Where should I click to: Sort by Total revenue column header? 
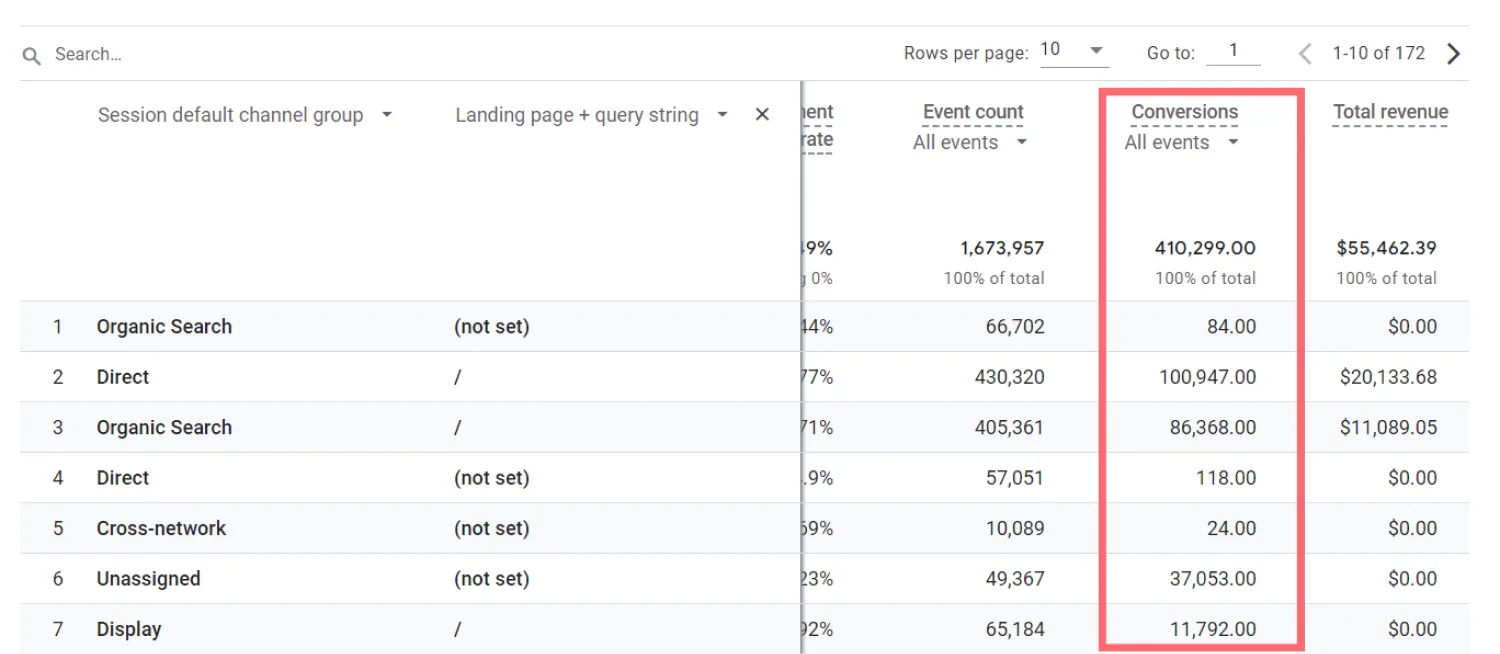[1390, 112]
